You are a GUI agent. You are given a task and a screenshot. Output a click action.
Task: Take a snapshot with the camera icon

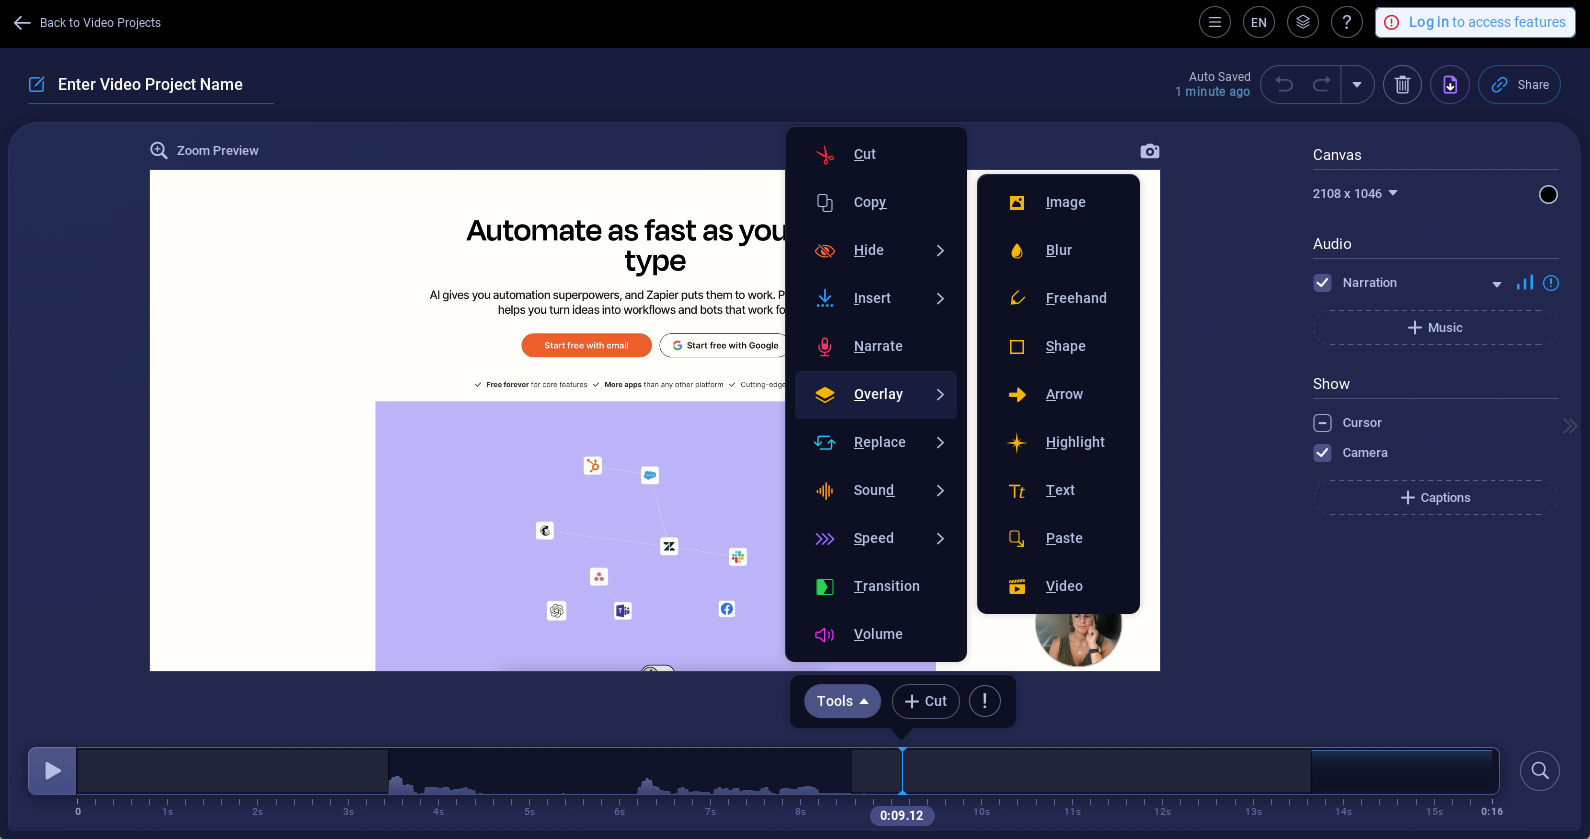pos(1150,151)
